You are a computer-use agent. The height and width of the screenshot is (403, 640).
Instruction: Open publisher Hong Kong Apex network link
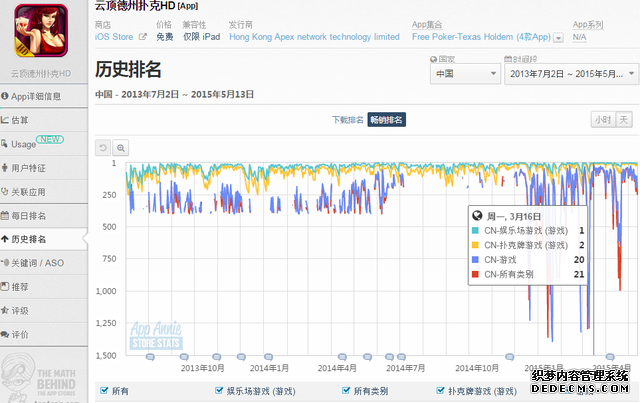tap(314, 37)
